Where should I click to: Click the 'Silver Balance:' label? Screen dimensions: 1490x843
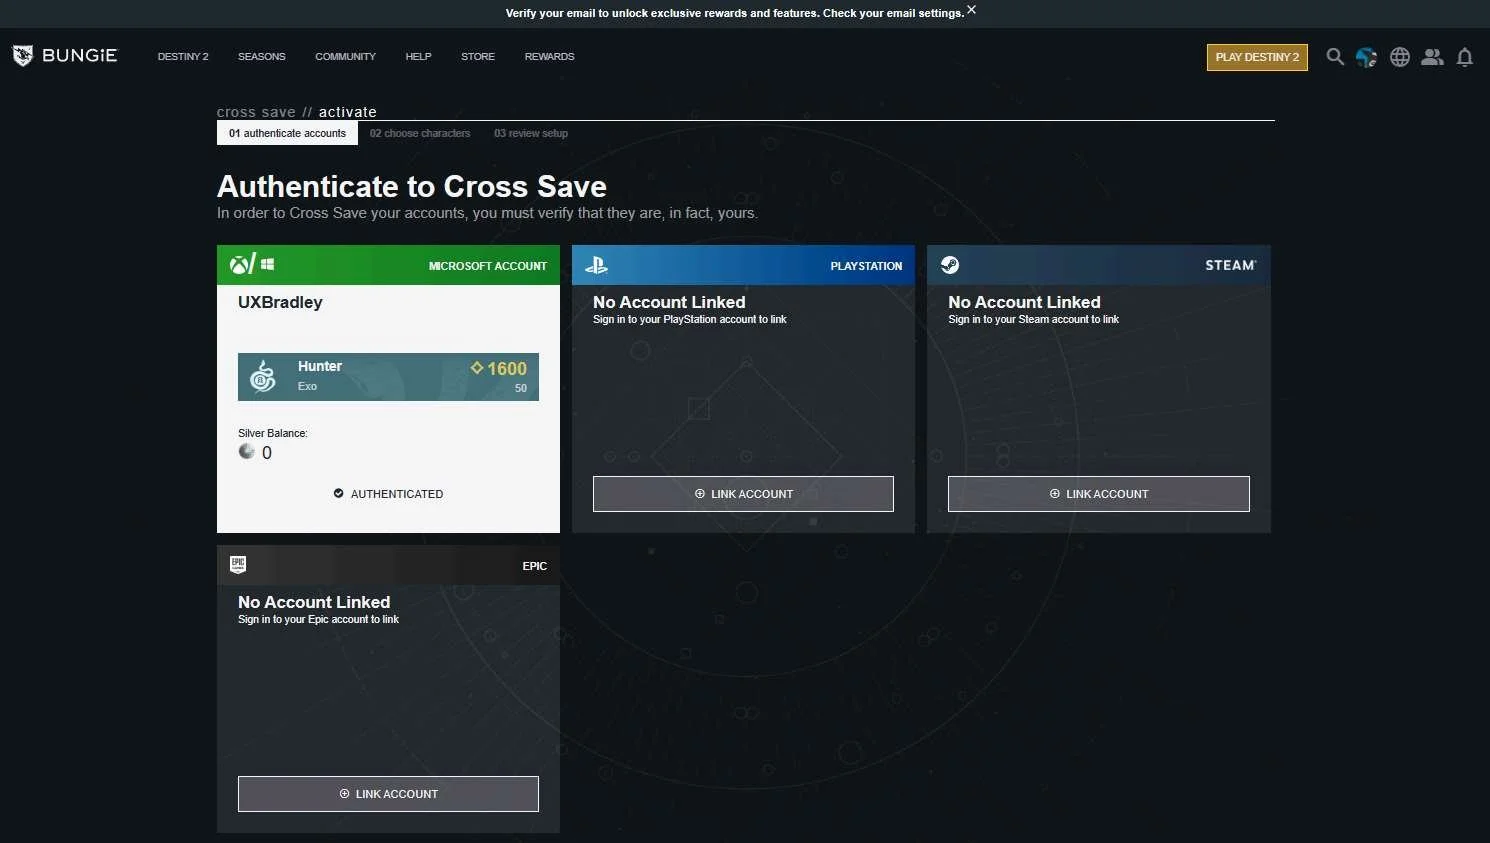click(x=273, y=433)
